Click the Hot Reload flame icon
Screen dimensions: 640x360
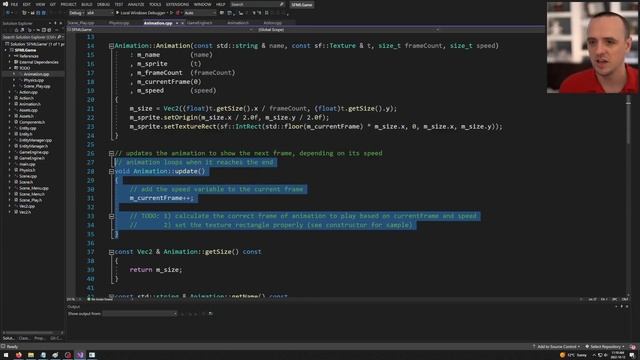(x=178, y=13)
